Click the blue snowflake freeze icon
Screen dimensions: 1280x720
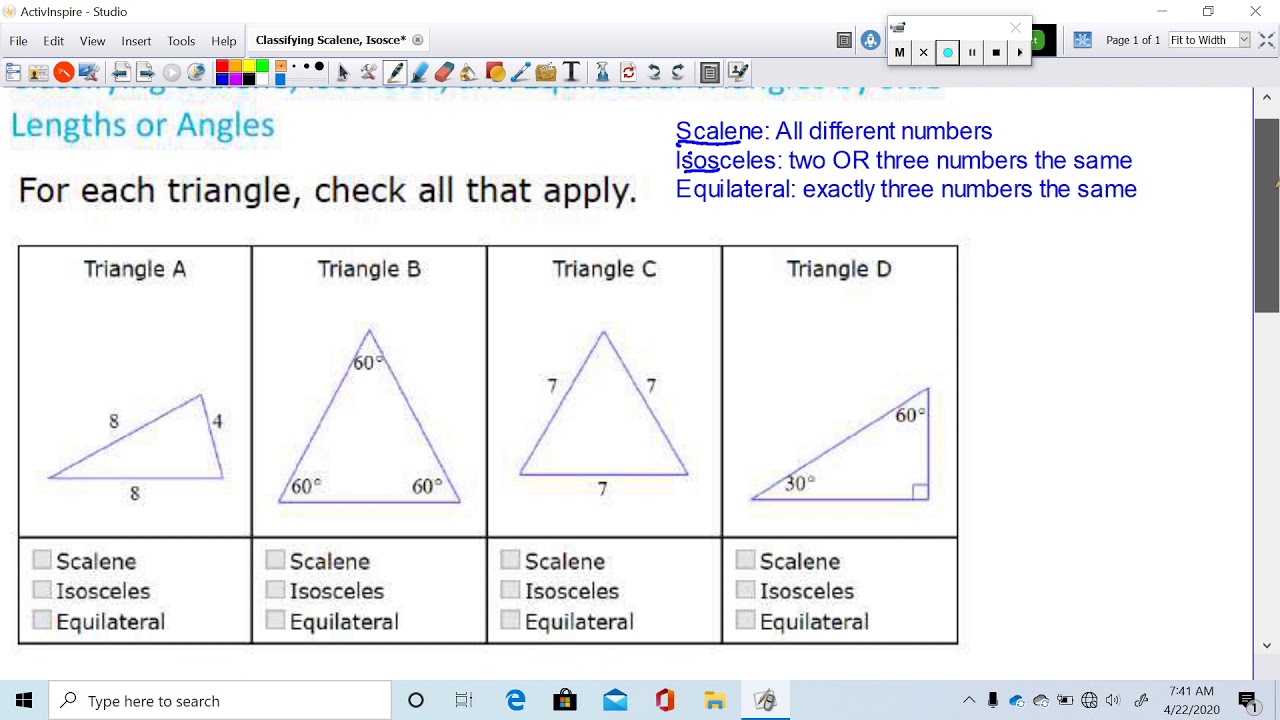pyautogui.click(x=1082, y=40)
